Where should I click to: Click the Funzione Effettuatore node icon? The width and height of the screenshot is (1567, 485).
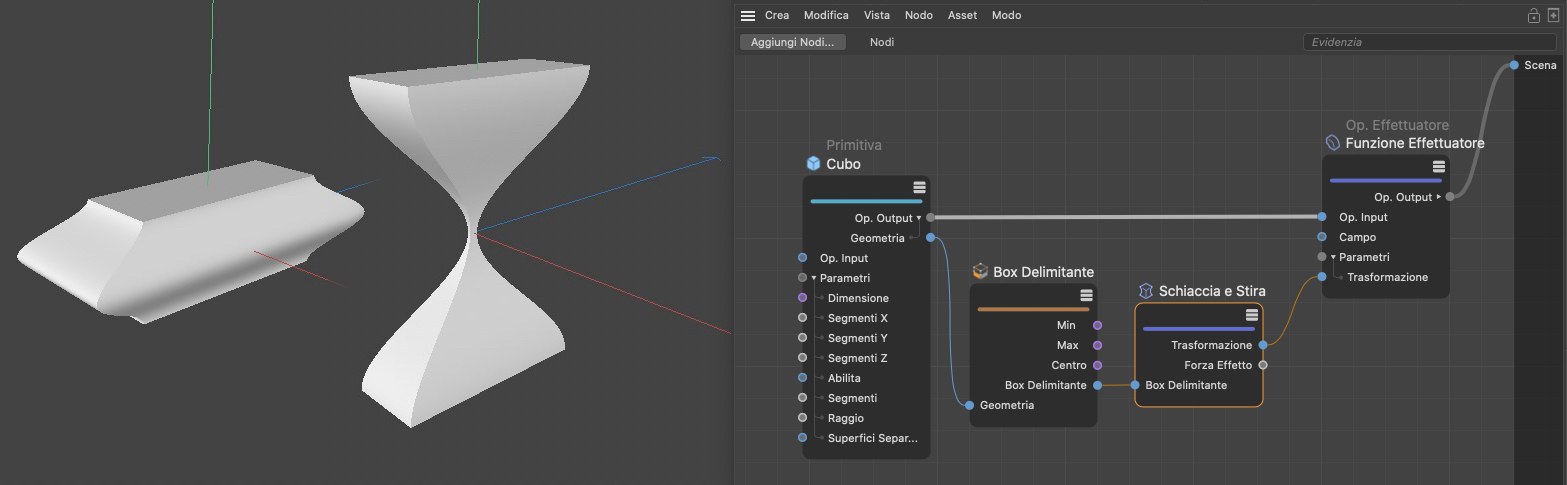[1333, 143]
